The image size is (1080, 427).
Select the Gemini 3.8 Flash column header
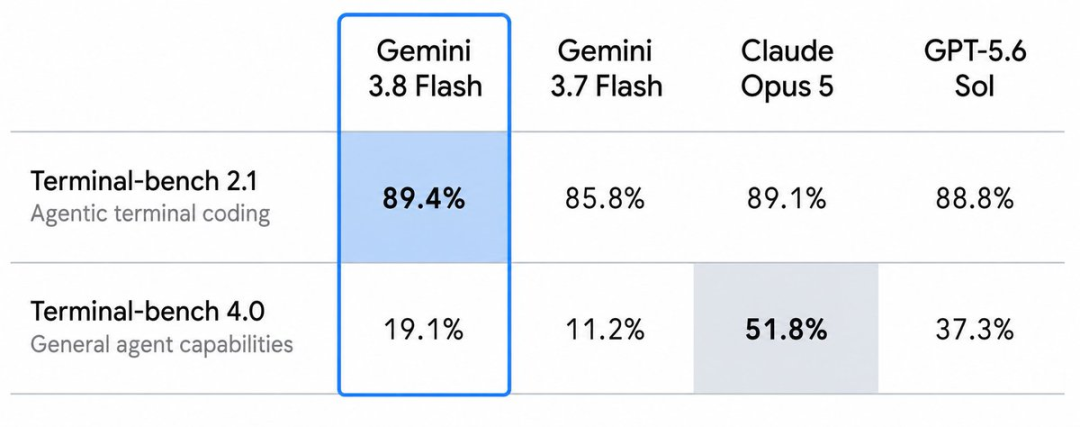click(x=424, y=69)
